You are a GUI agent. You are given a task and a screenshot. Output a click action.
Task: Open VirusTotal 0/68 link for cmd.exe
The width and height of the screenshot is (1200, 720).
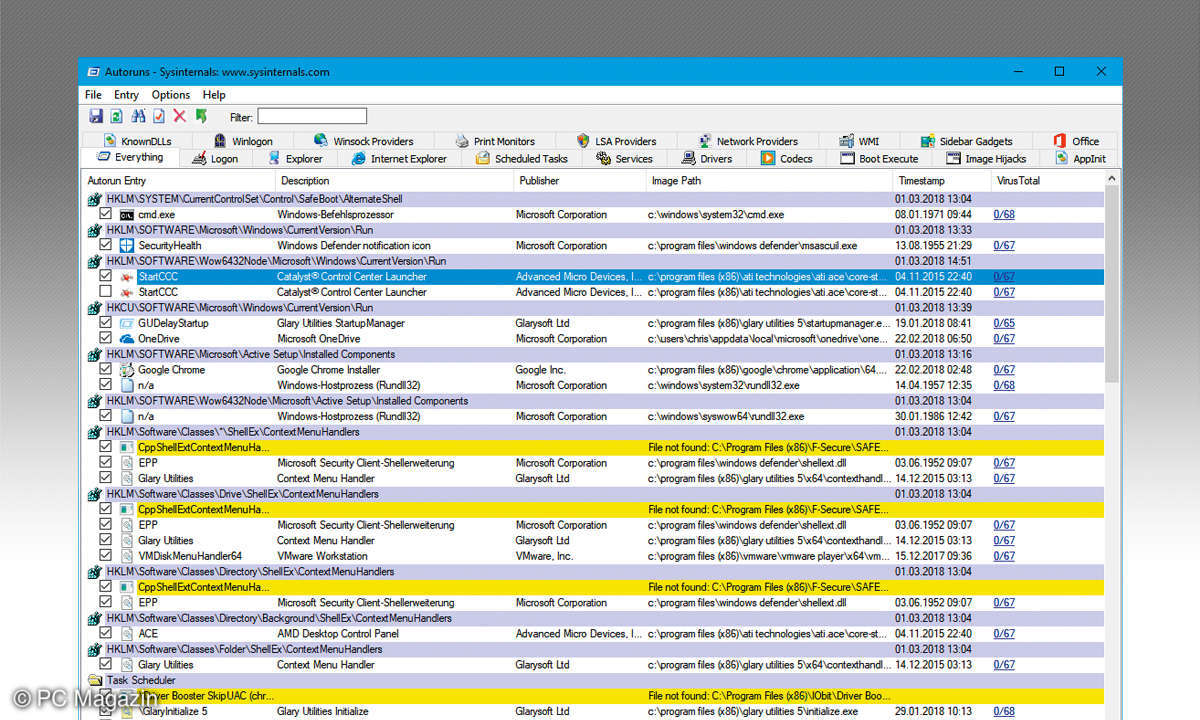(x=1004, y=215)
